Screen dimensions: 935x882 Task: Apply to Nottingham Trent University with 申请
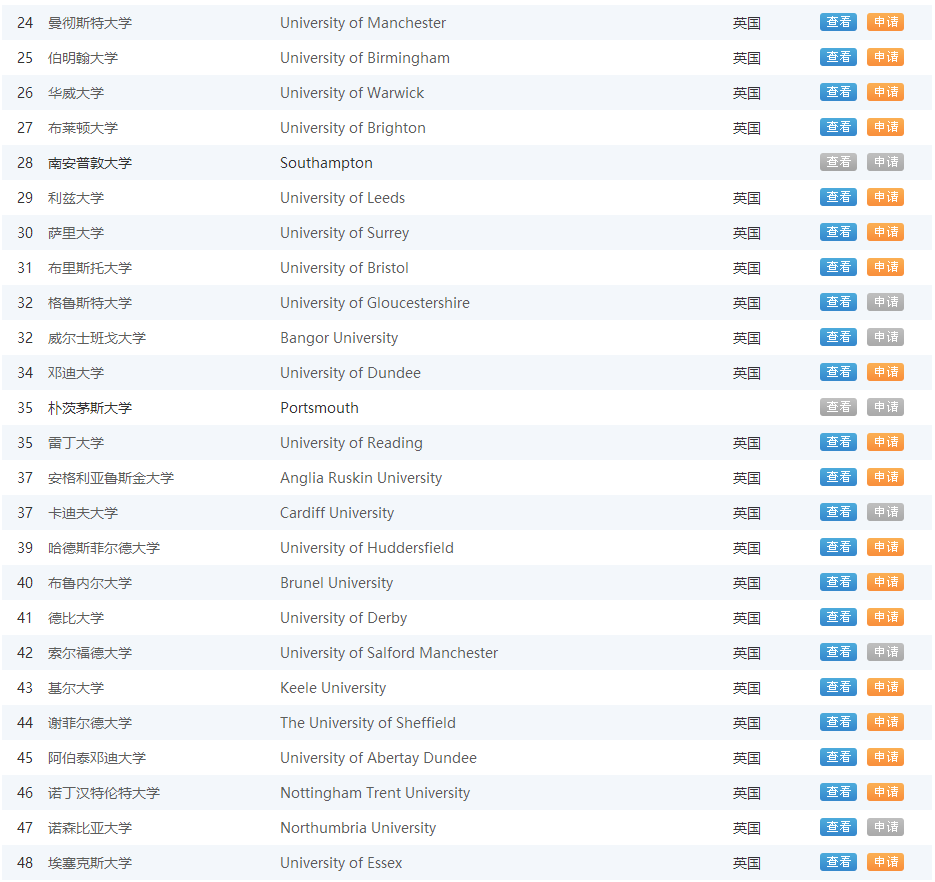(x=885, y=792)
